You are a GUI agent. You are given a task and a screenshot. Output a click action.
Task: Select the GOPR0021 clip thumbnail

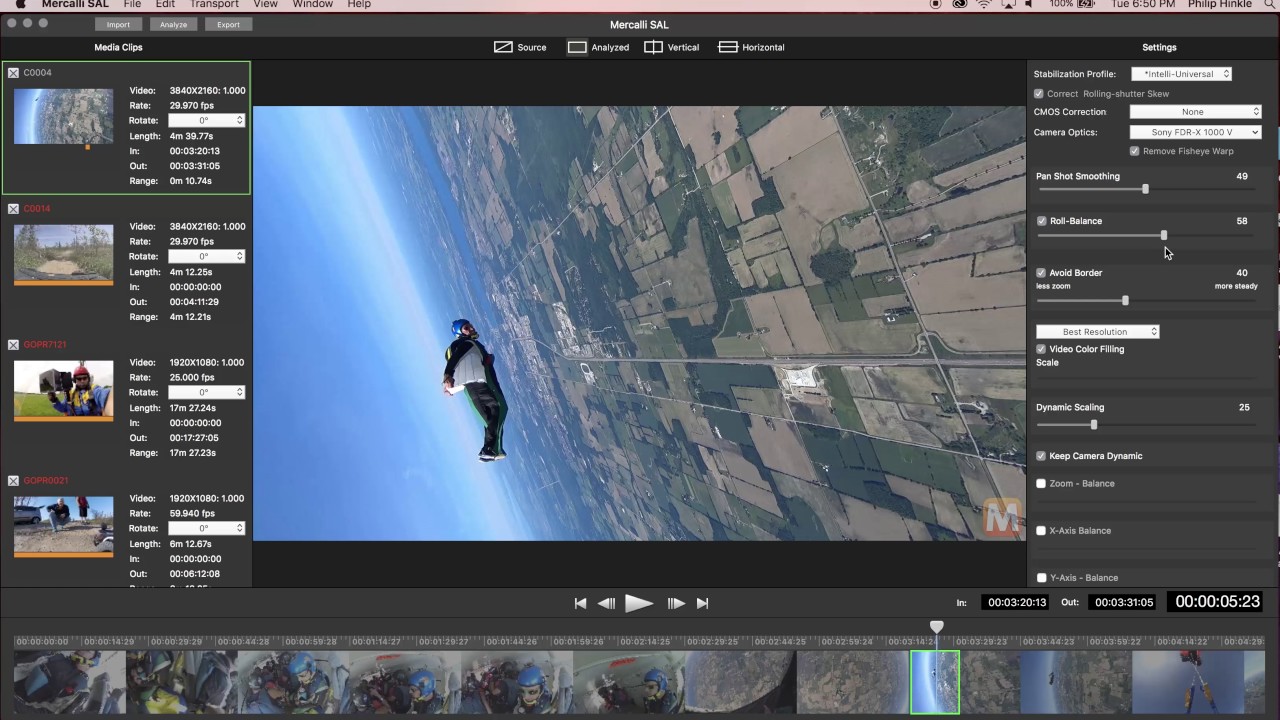pos(64,525)
